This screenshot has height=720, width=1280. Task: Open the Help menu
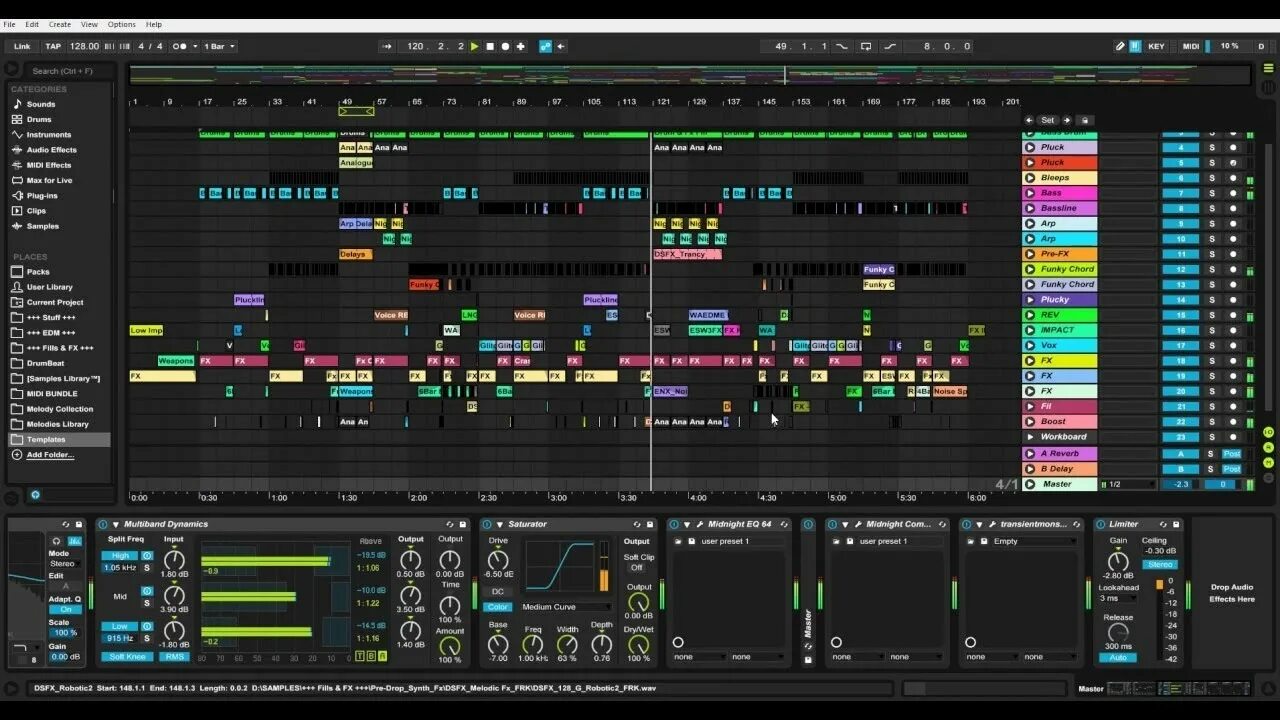(x=154, y=24)
